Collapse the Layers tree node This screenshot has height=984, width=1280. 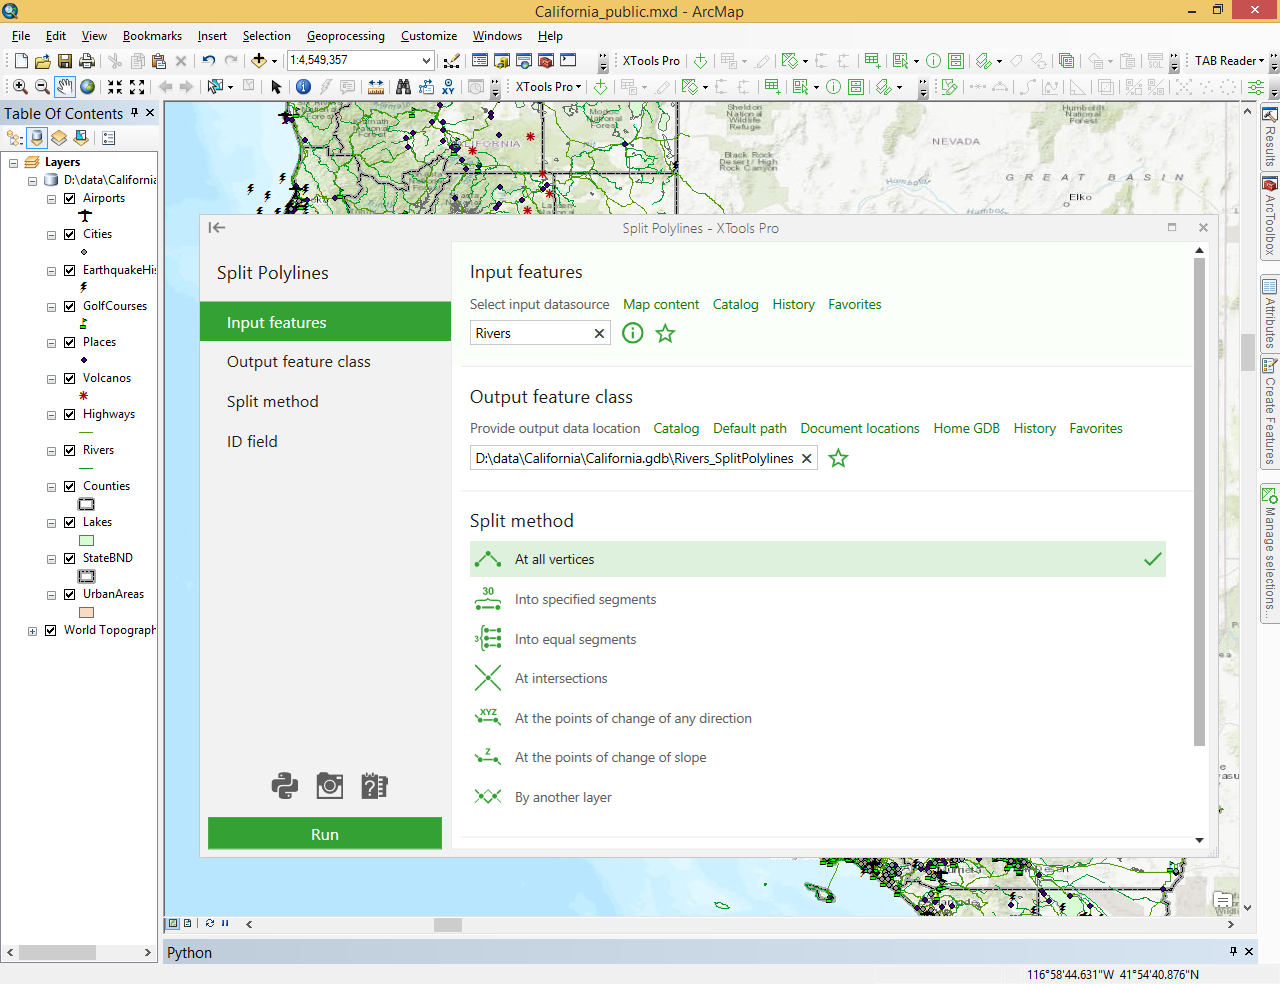(13, 162)
